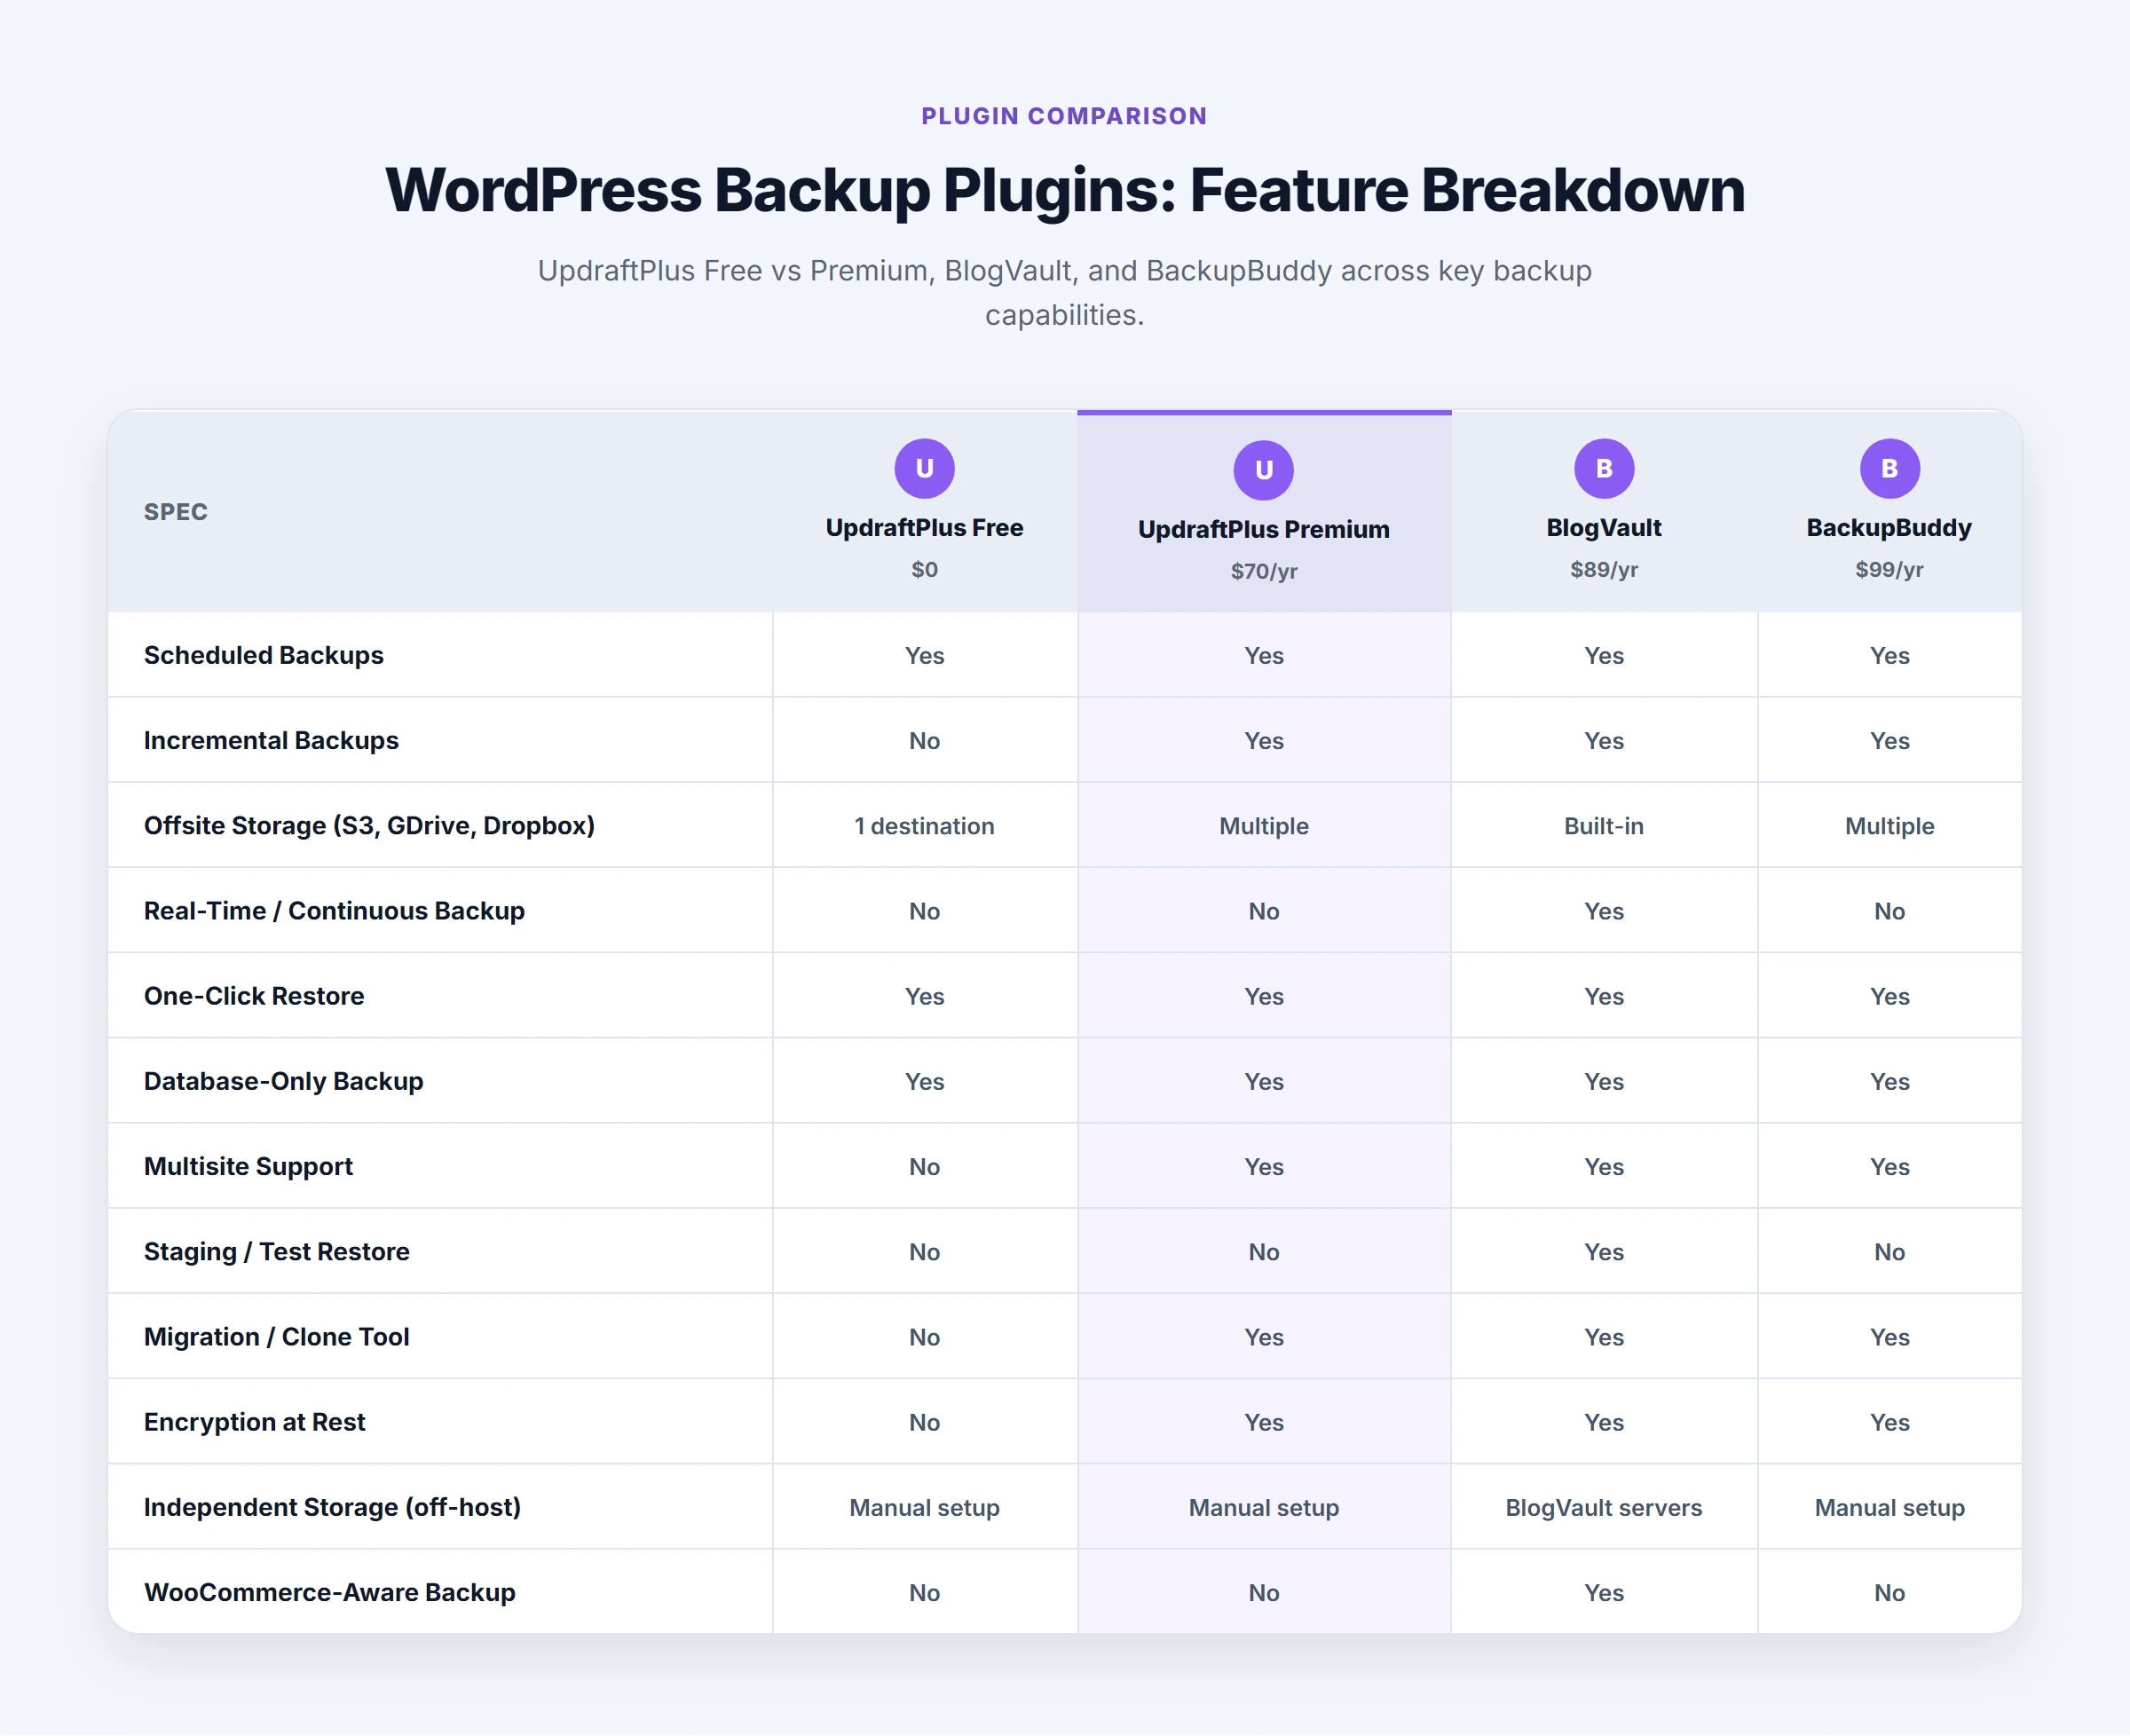The image size is (2130, 1736).
Task: Click Multisite Support 'No' for UpdraftPlus Free
Action: pyautogui.click(x=924, y=1167)
